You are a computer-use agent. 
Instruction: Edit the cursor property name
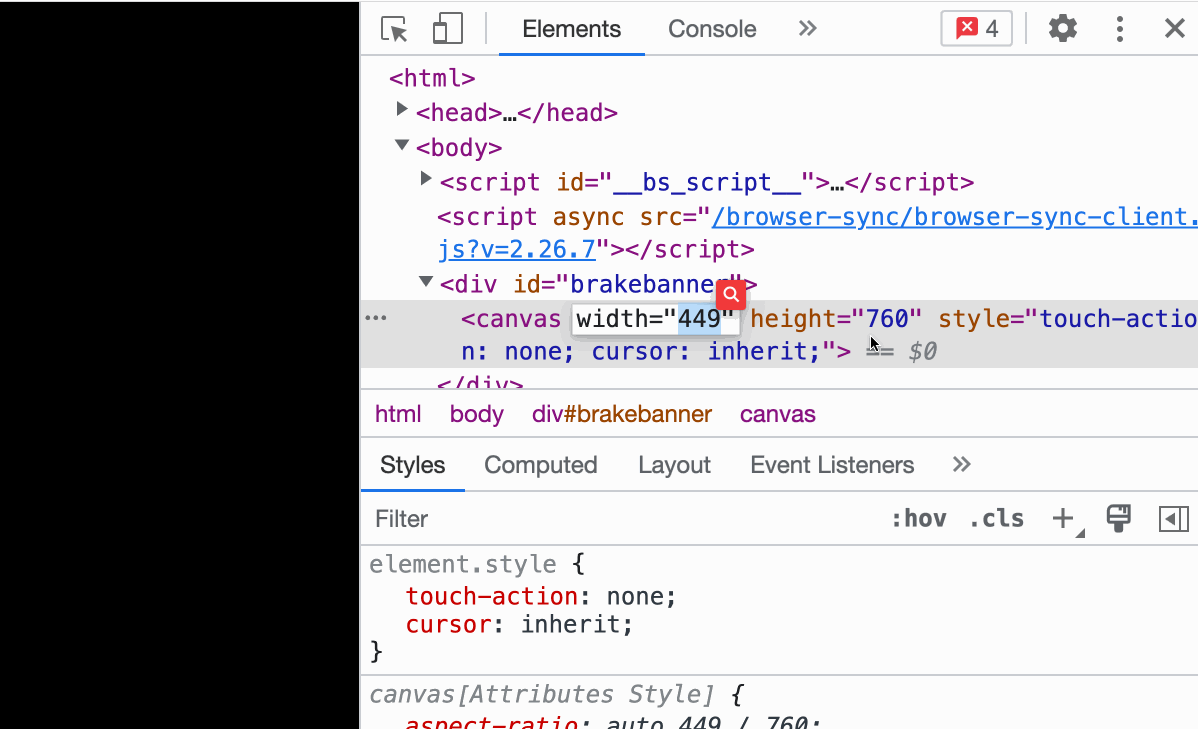(x=448, y=624)
